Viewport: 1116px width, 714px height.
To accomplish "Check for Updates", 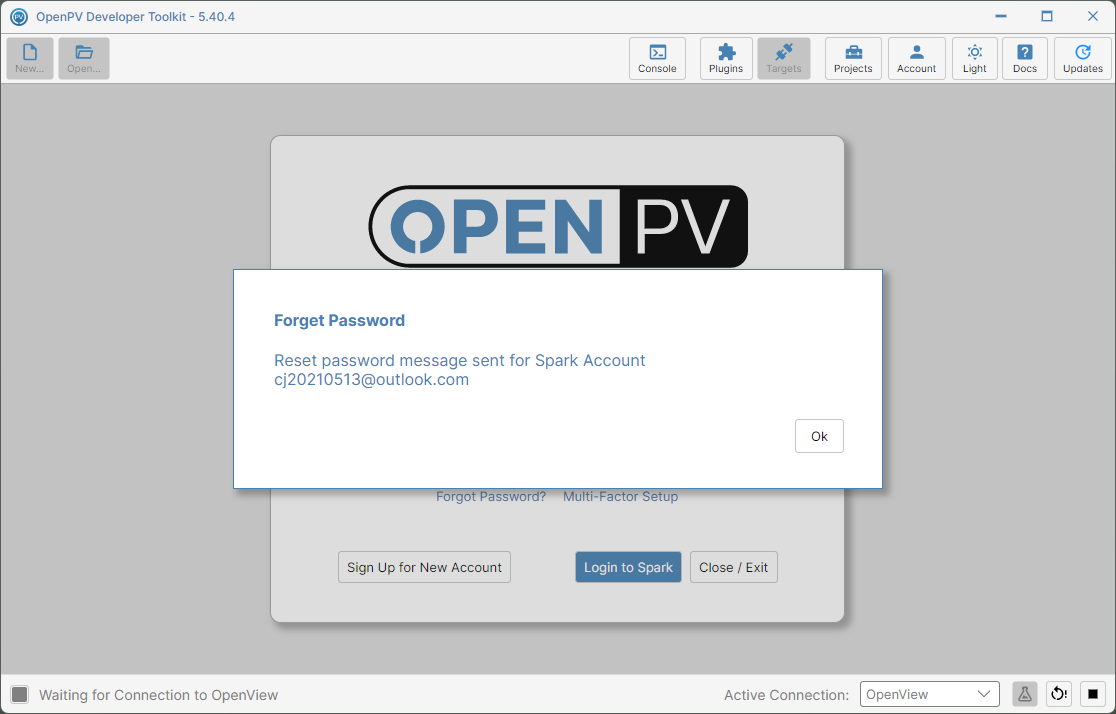I will 1083,58.
